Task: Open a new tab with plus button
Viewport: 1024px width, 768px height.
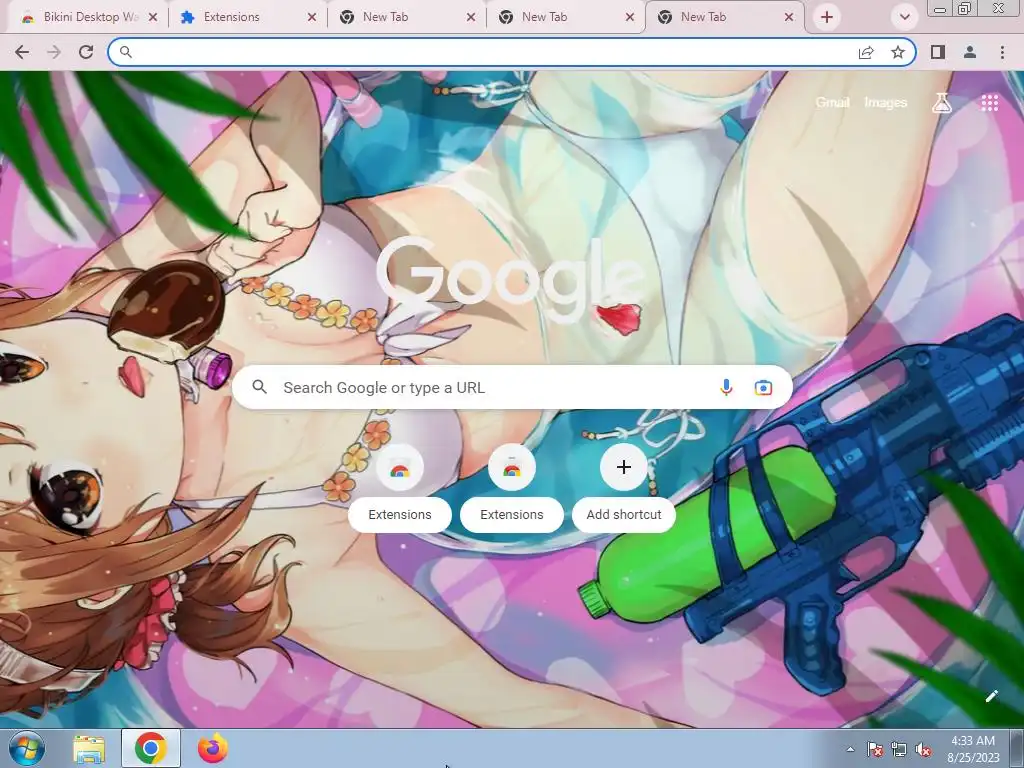Action: point(827,17)
